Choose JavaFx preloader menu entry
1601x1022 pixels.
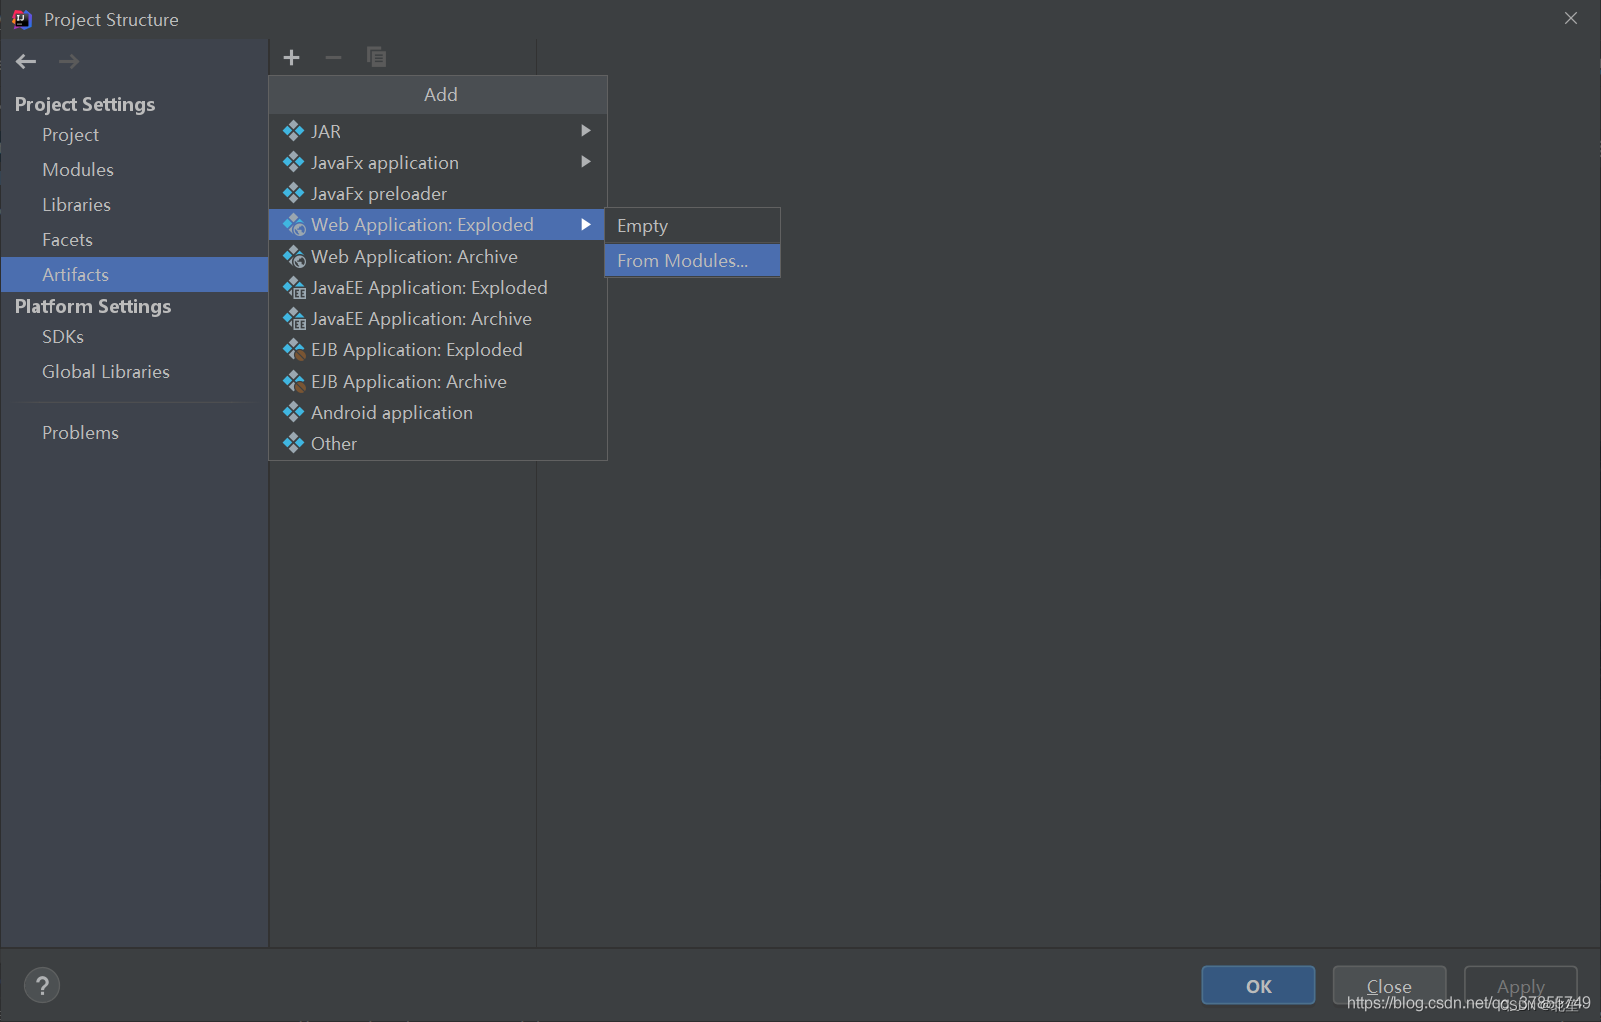point(438,193)
